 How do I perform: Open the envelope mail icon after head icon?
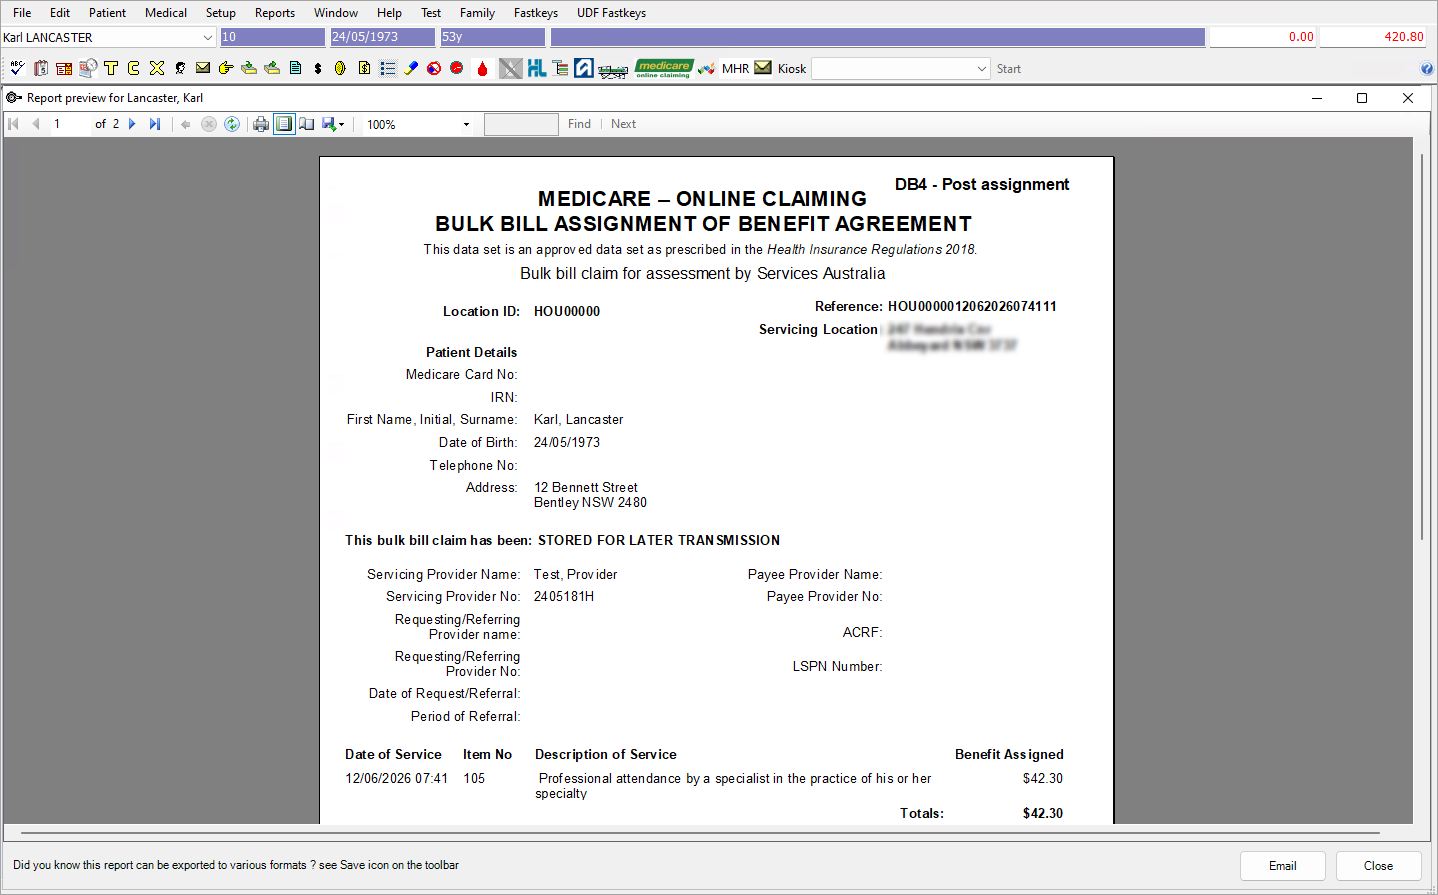[203, 68]
